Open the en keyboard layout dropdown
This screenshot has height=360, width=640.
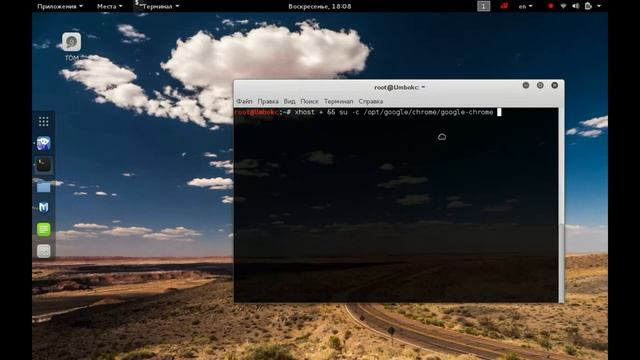click(525, 6)
